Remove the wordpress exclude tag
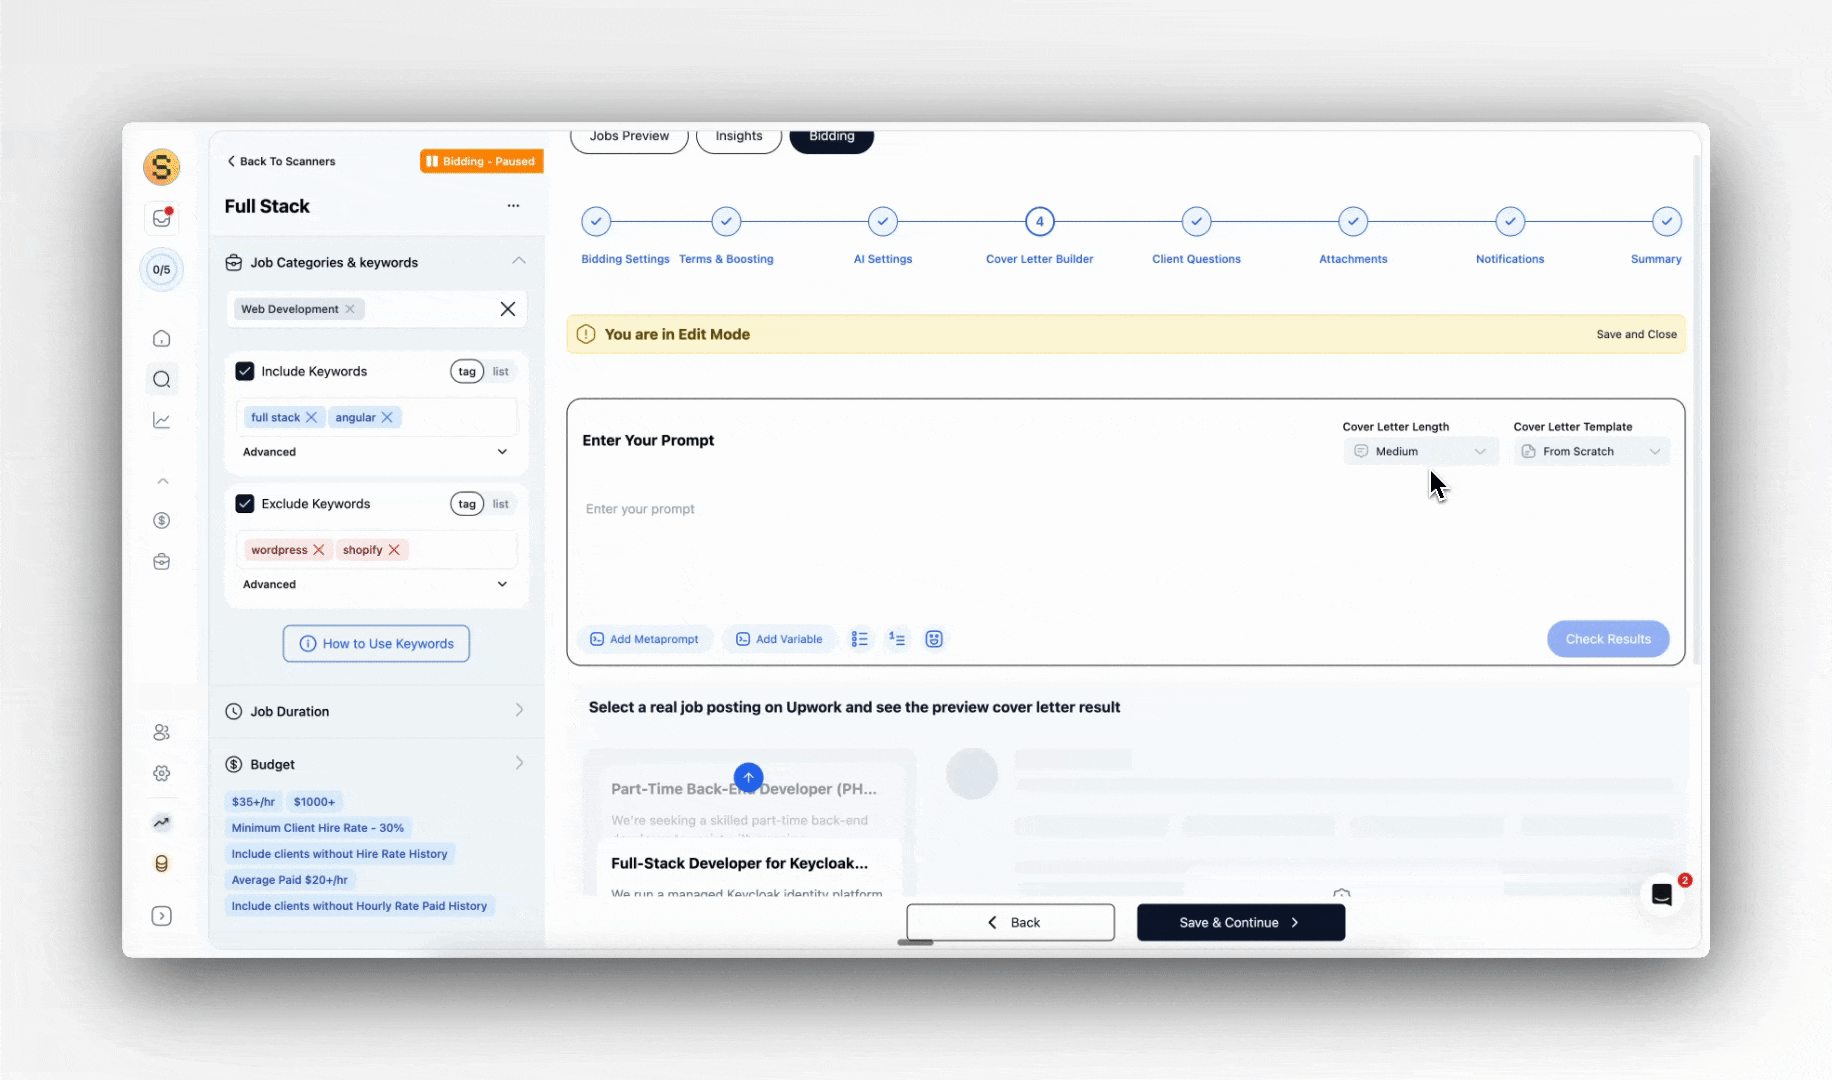Viewport: 1832px width, 1080px height. coord(319,550)
